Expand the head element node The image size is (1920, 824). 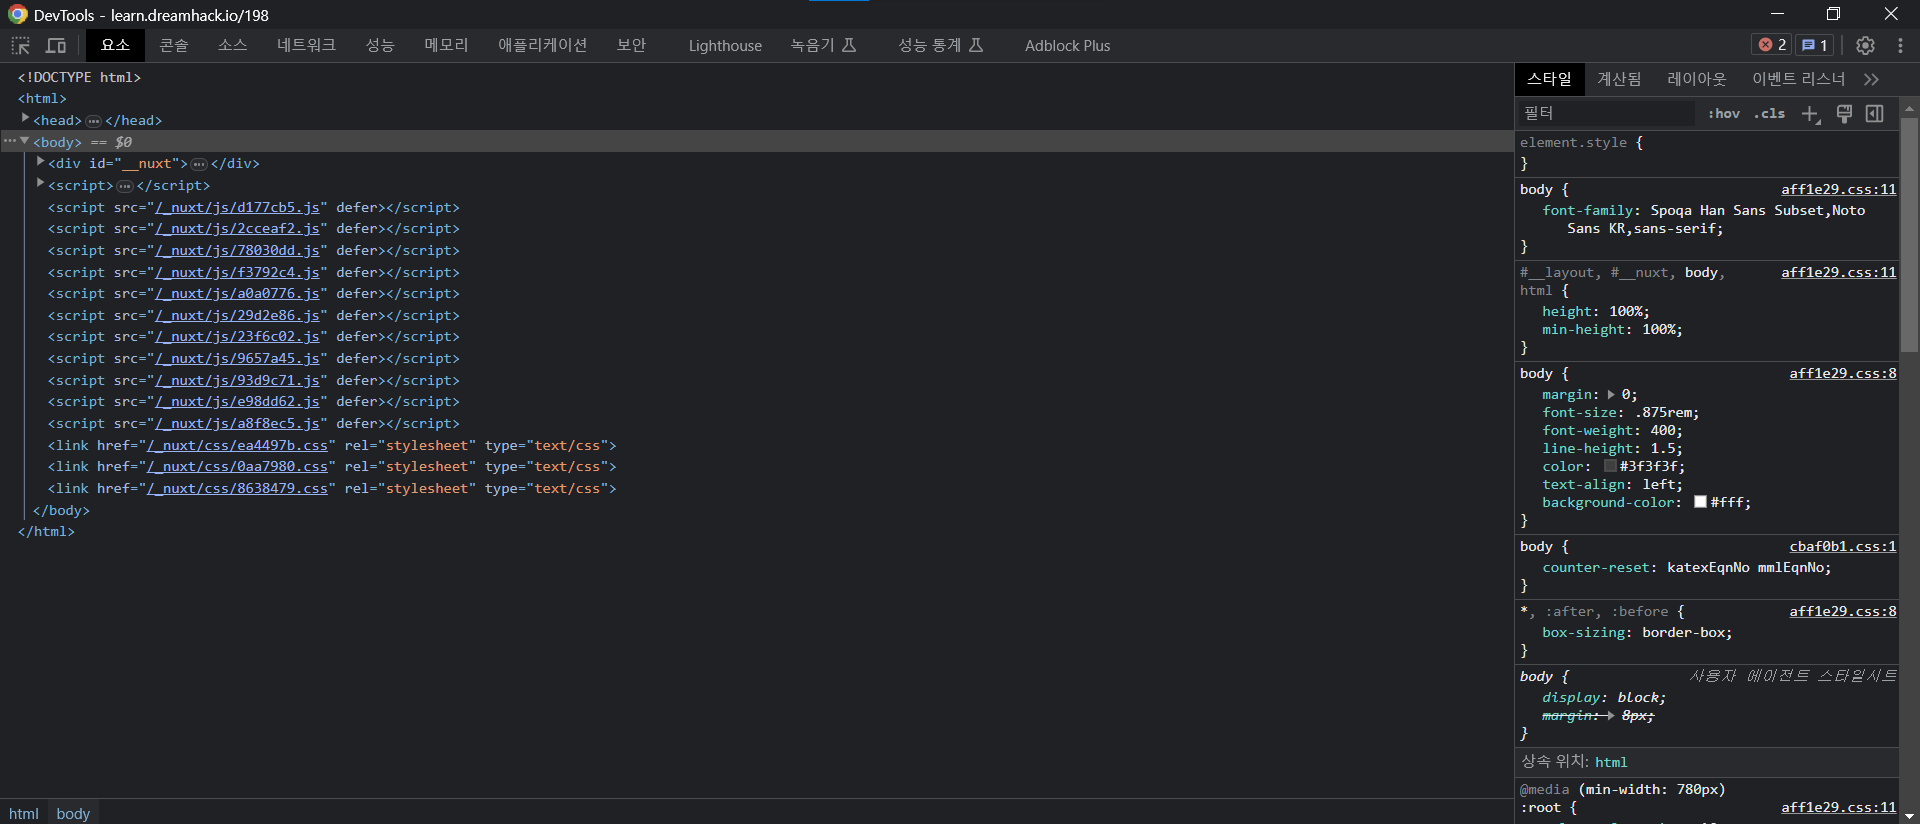(x=25, y=118)
